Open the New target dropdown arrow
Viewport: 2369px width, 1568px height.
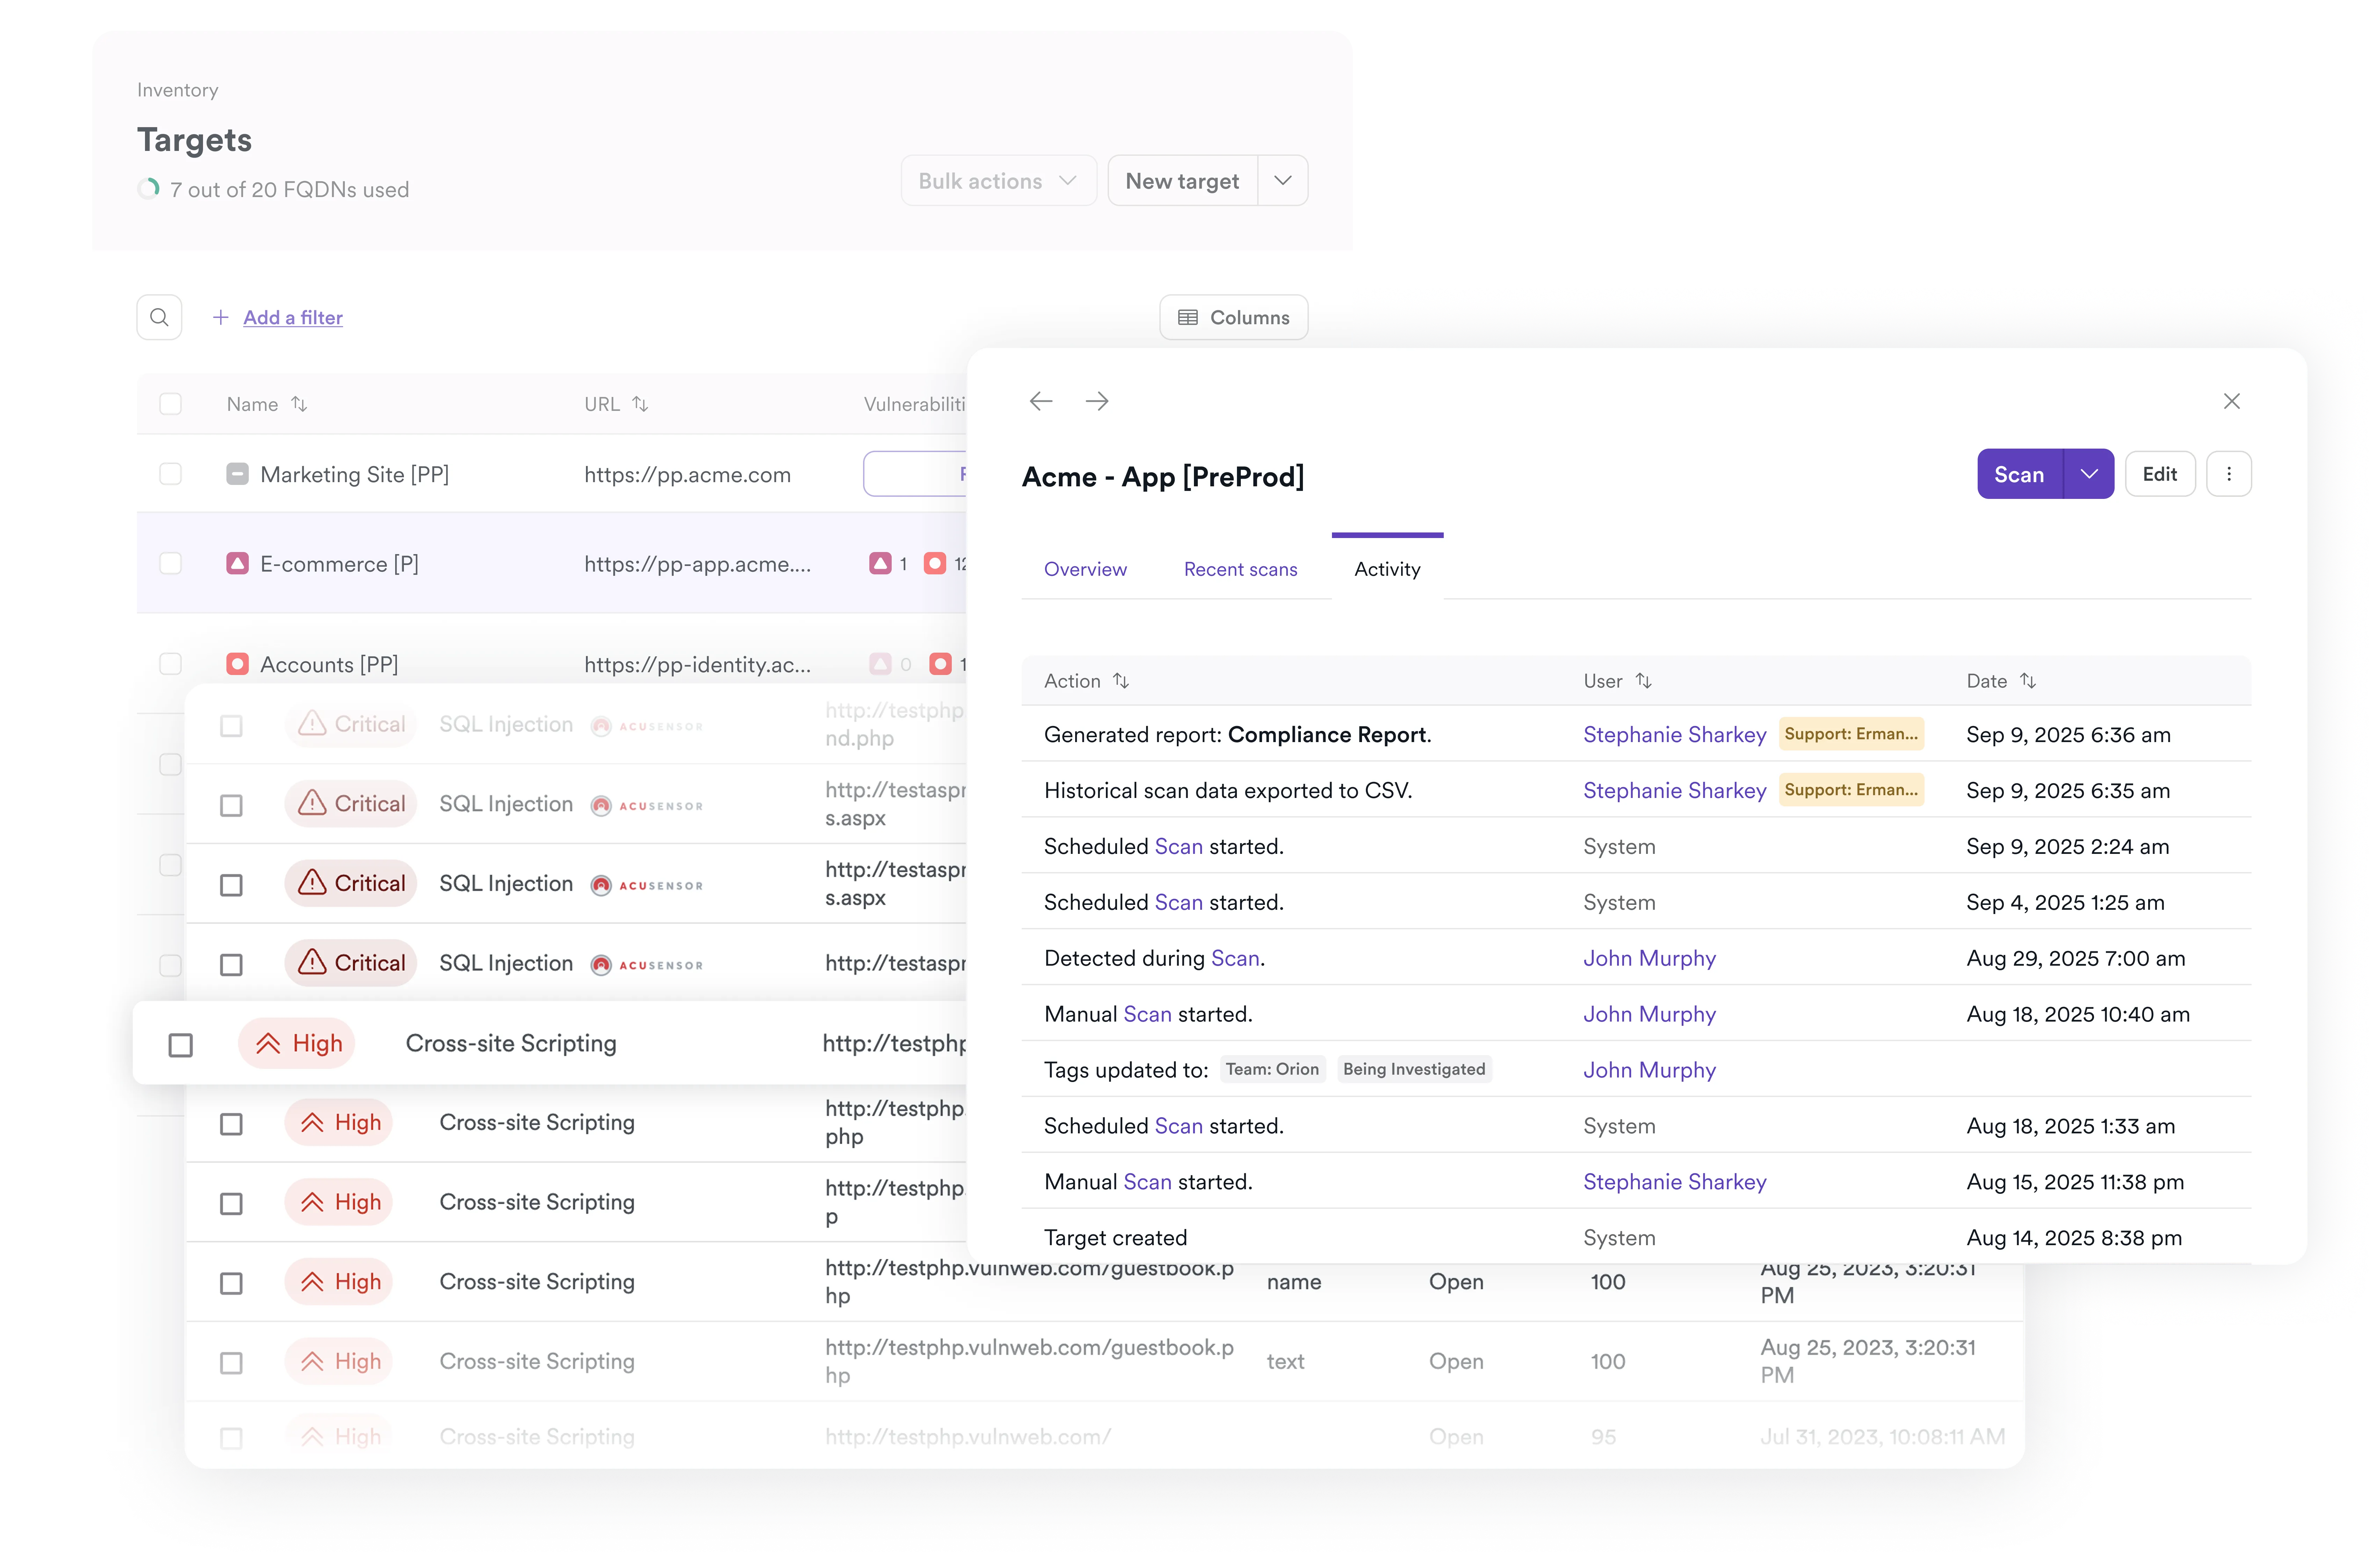click(1283, 181)
